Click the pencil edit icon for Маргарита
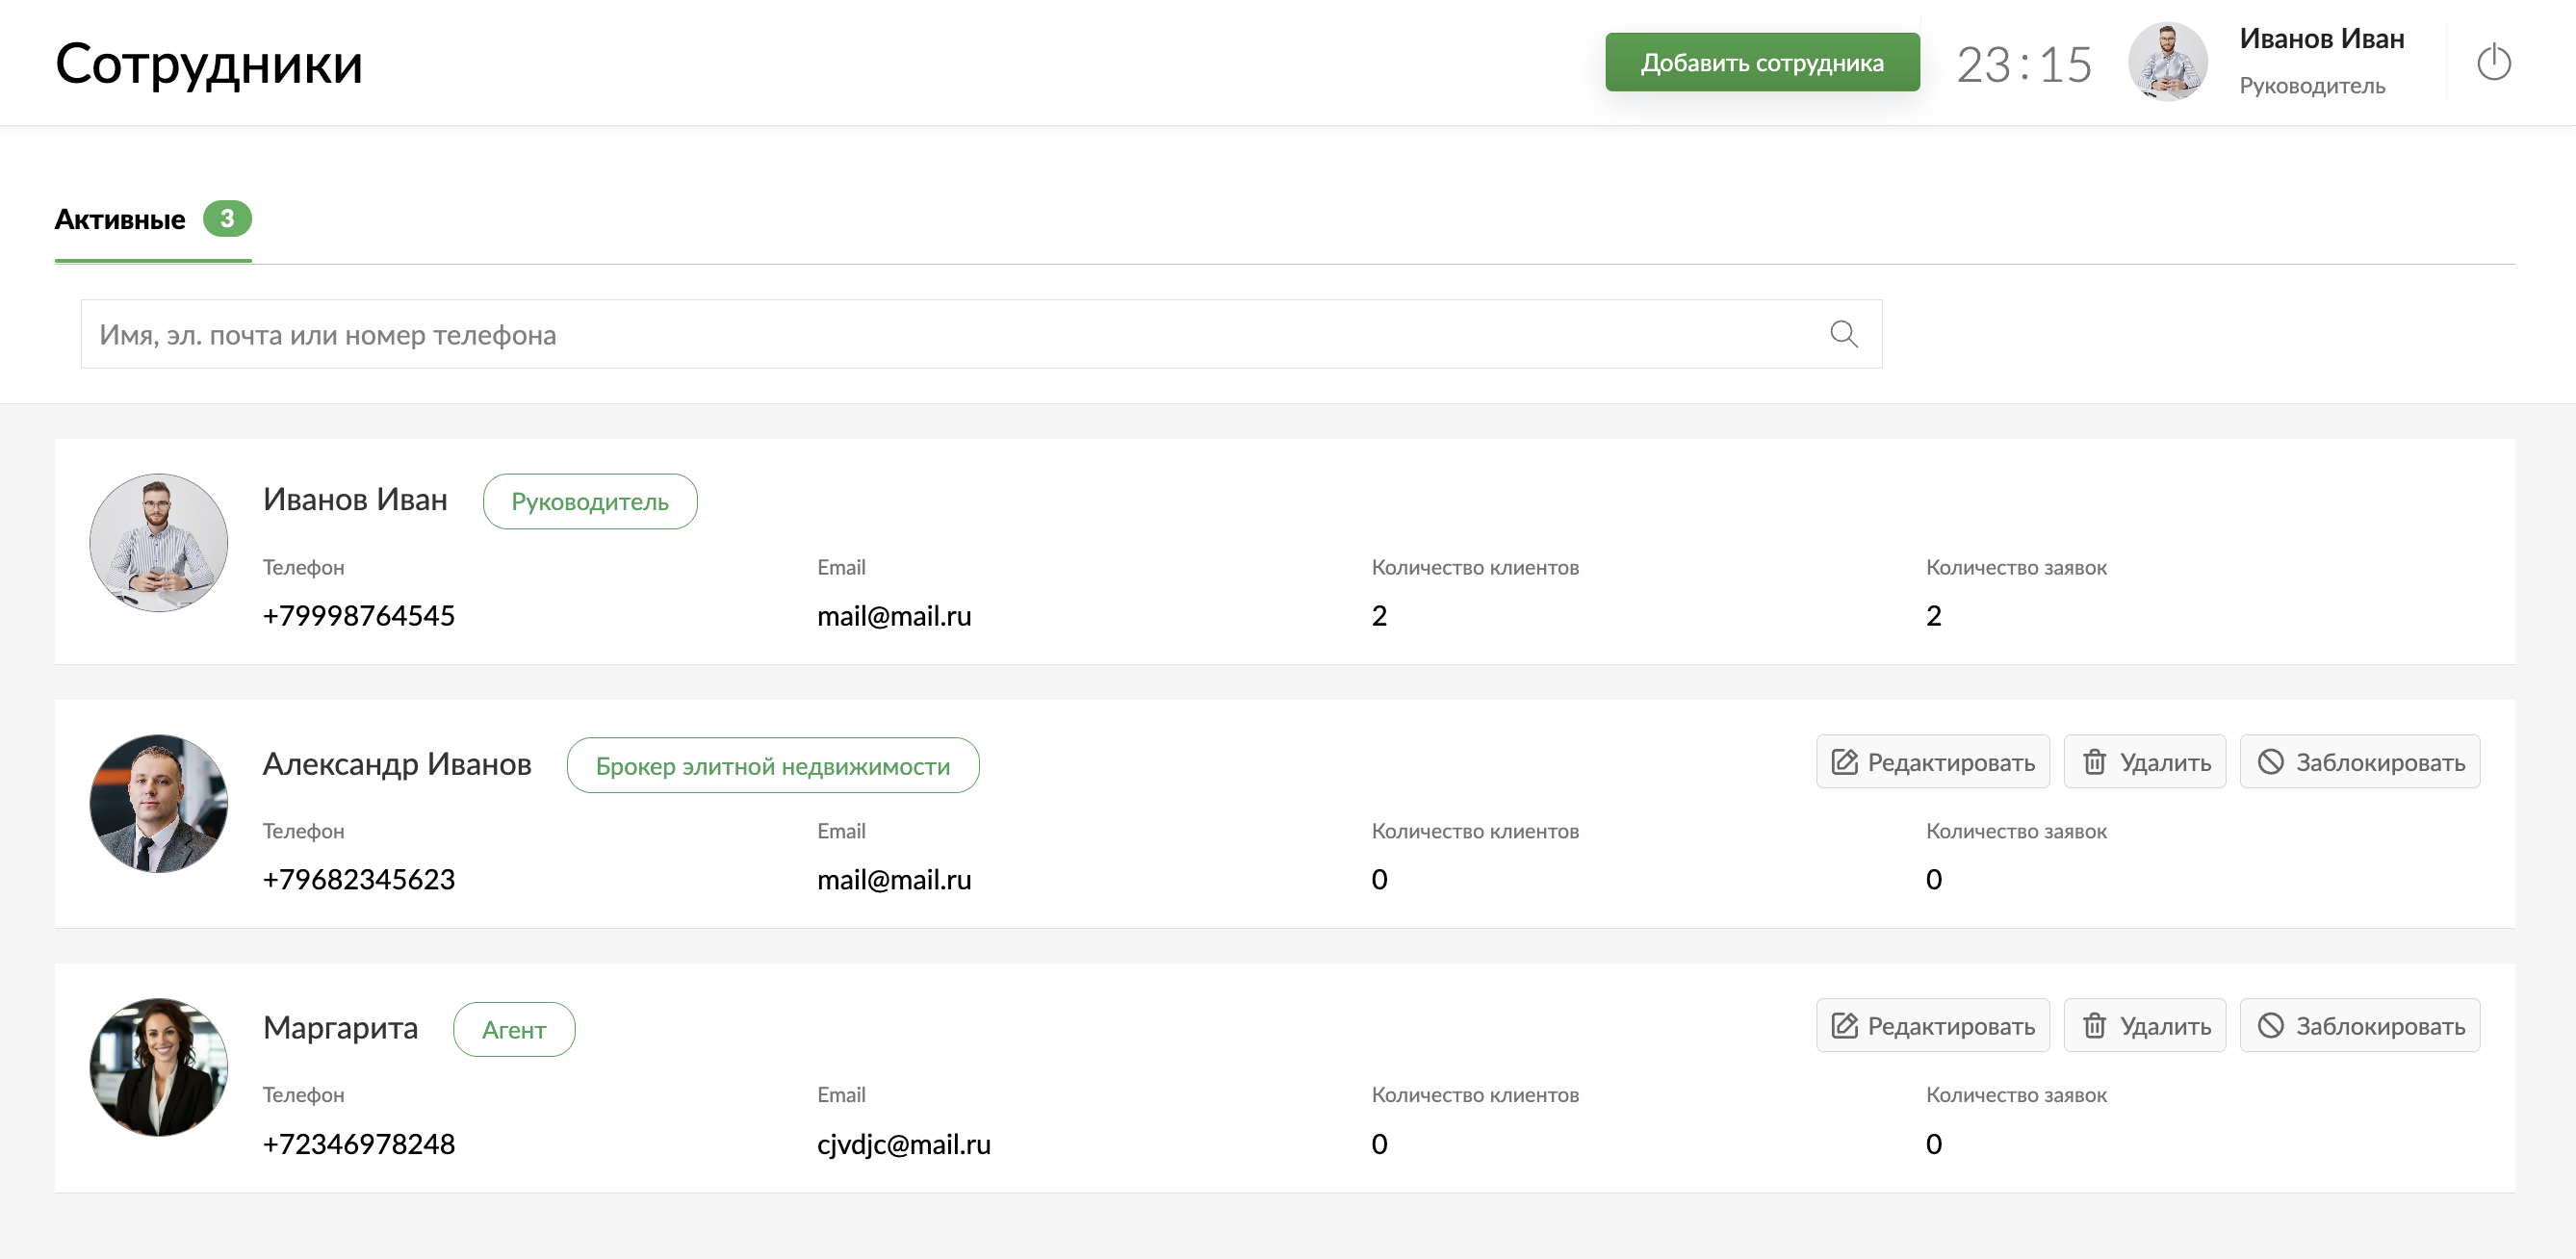Image resolution: width=2576 pixels, height=1259 pixels. coord(1844,1026)
